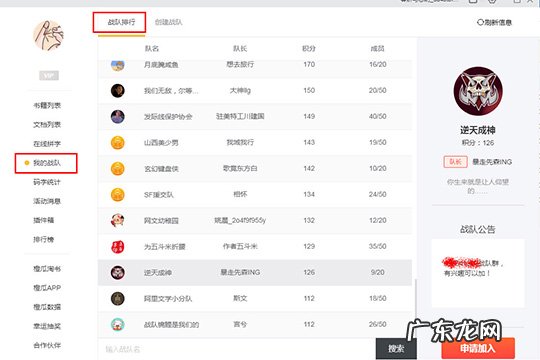Open 在线拼字 in the sidebar
Screen dimensions: 540x360
pyautogui.click(x=47, y=144)
